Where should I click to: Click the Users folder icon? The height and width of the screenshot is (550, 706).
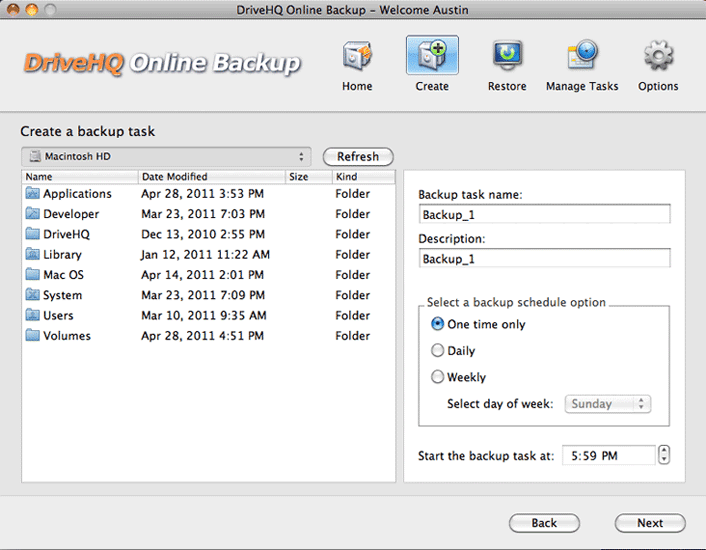click(33, 315)
